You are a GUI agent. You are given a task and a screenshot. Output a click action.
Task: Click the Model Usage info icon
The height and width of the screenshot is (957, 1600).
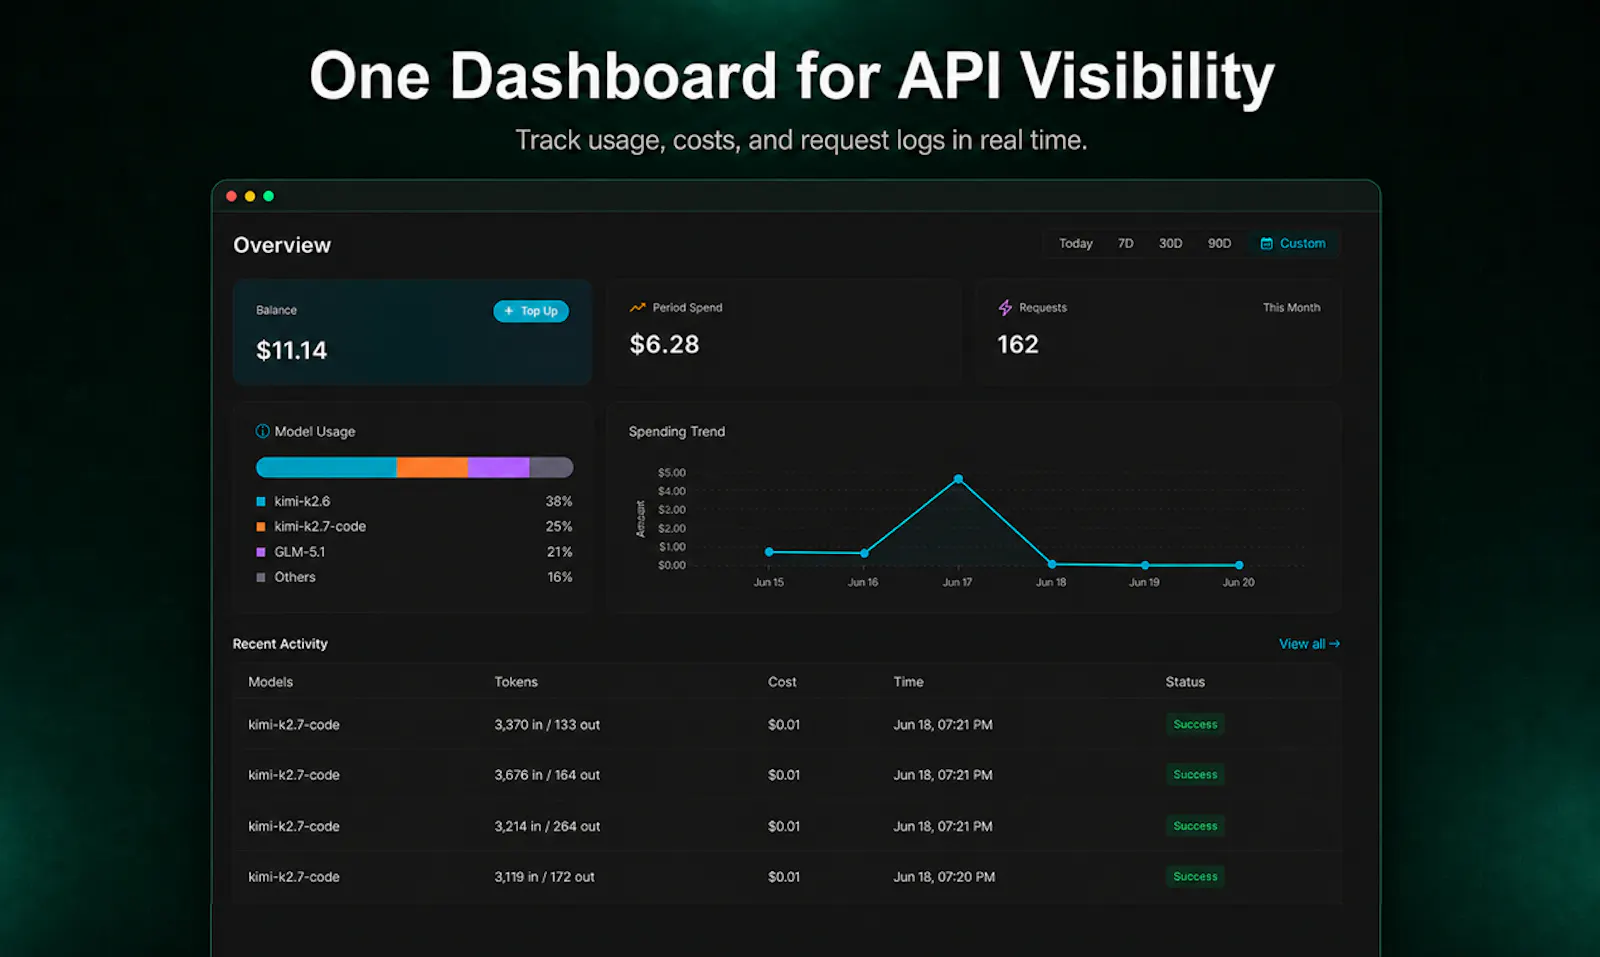click(262, 431)
